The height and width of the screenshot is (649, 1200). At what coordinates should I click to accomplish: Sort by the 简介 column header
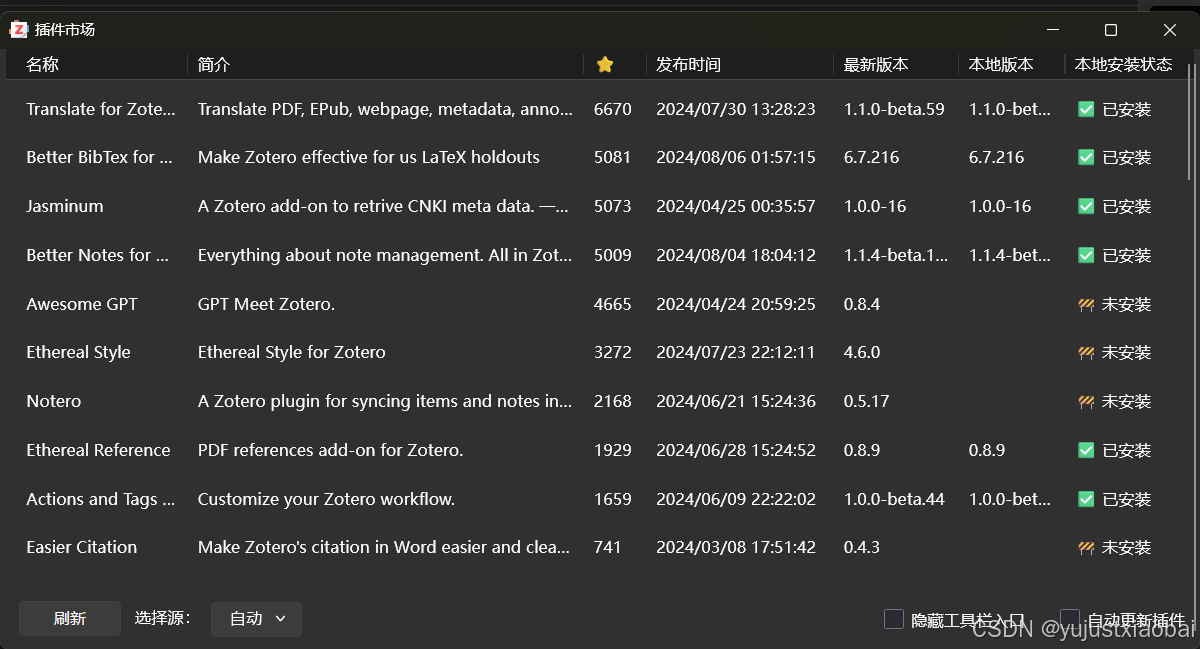[x=214, y=64]
